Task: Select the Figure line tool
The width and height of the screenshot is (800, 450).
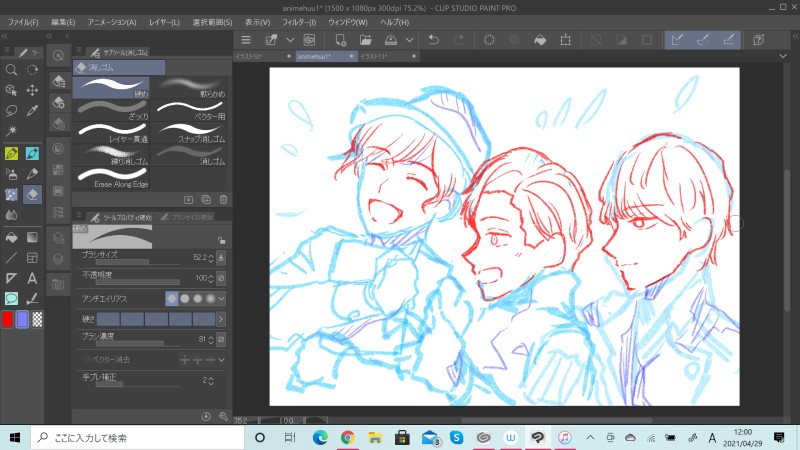Action: tap(11, 258)
